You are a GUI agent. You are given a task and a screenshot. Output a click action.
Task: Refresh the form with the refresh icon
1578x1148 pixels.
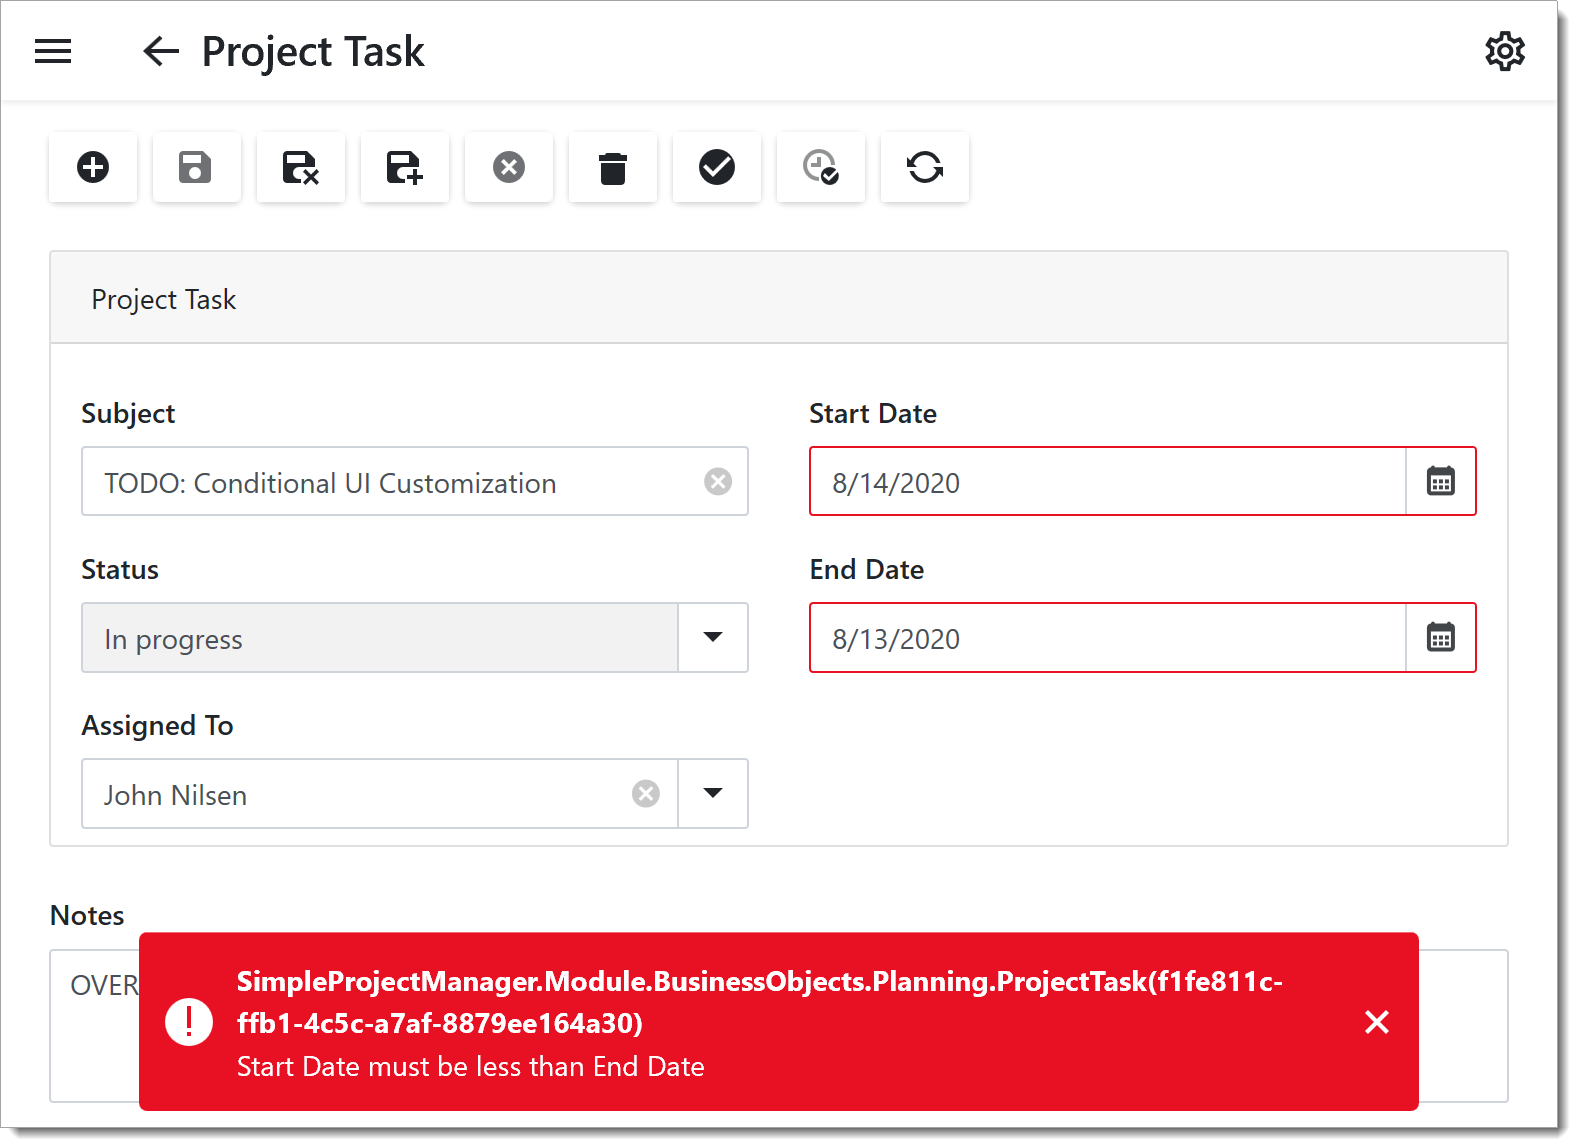click(x=924, y=167)
